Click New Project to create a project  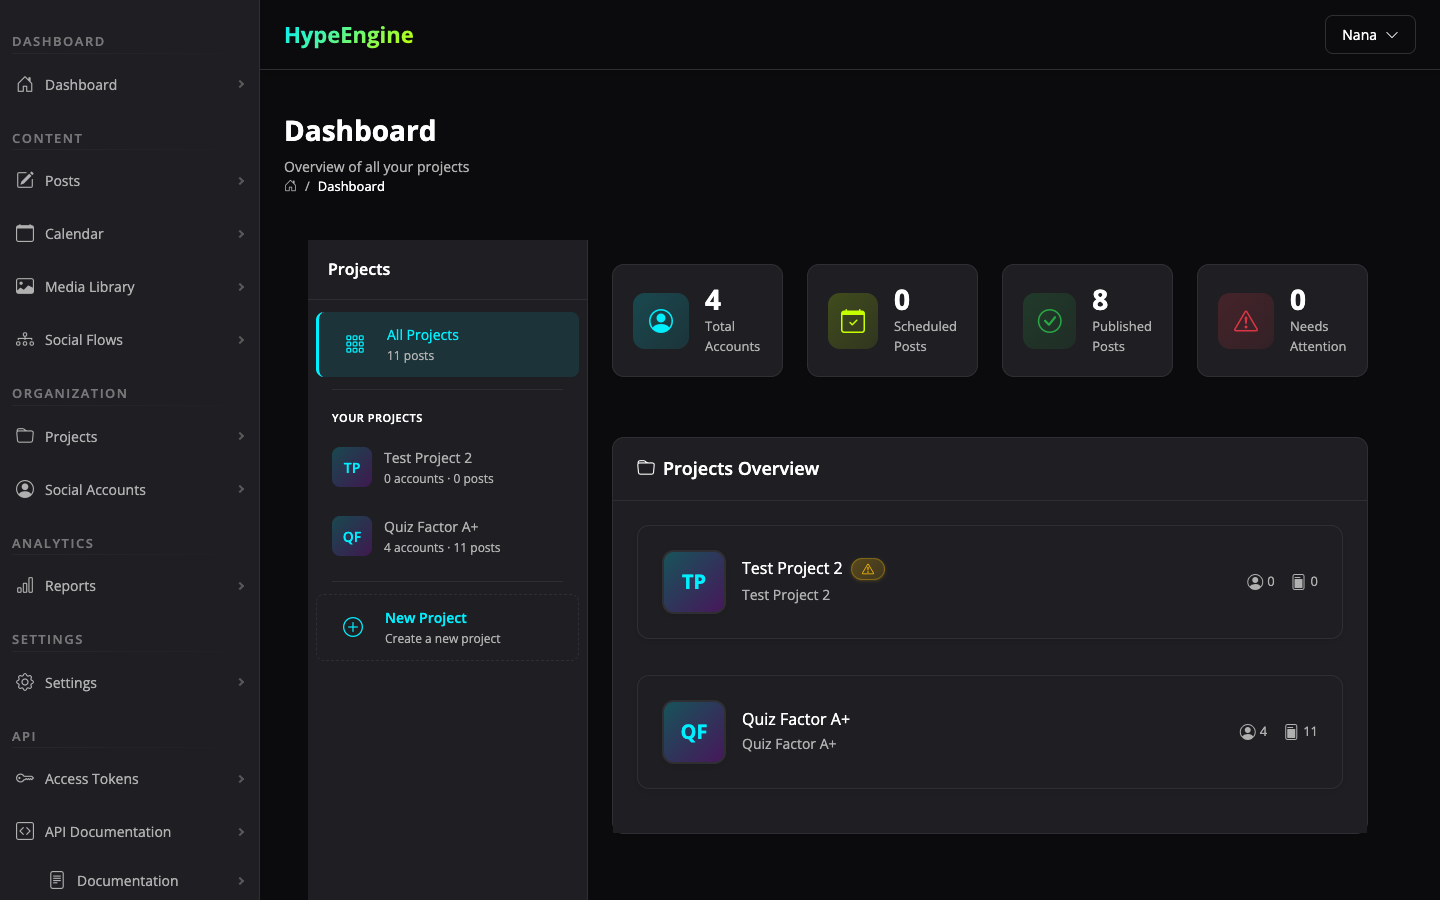coord(448,627)
